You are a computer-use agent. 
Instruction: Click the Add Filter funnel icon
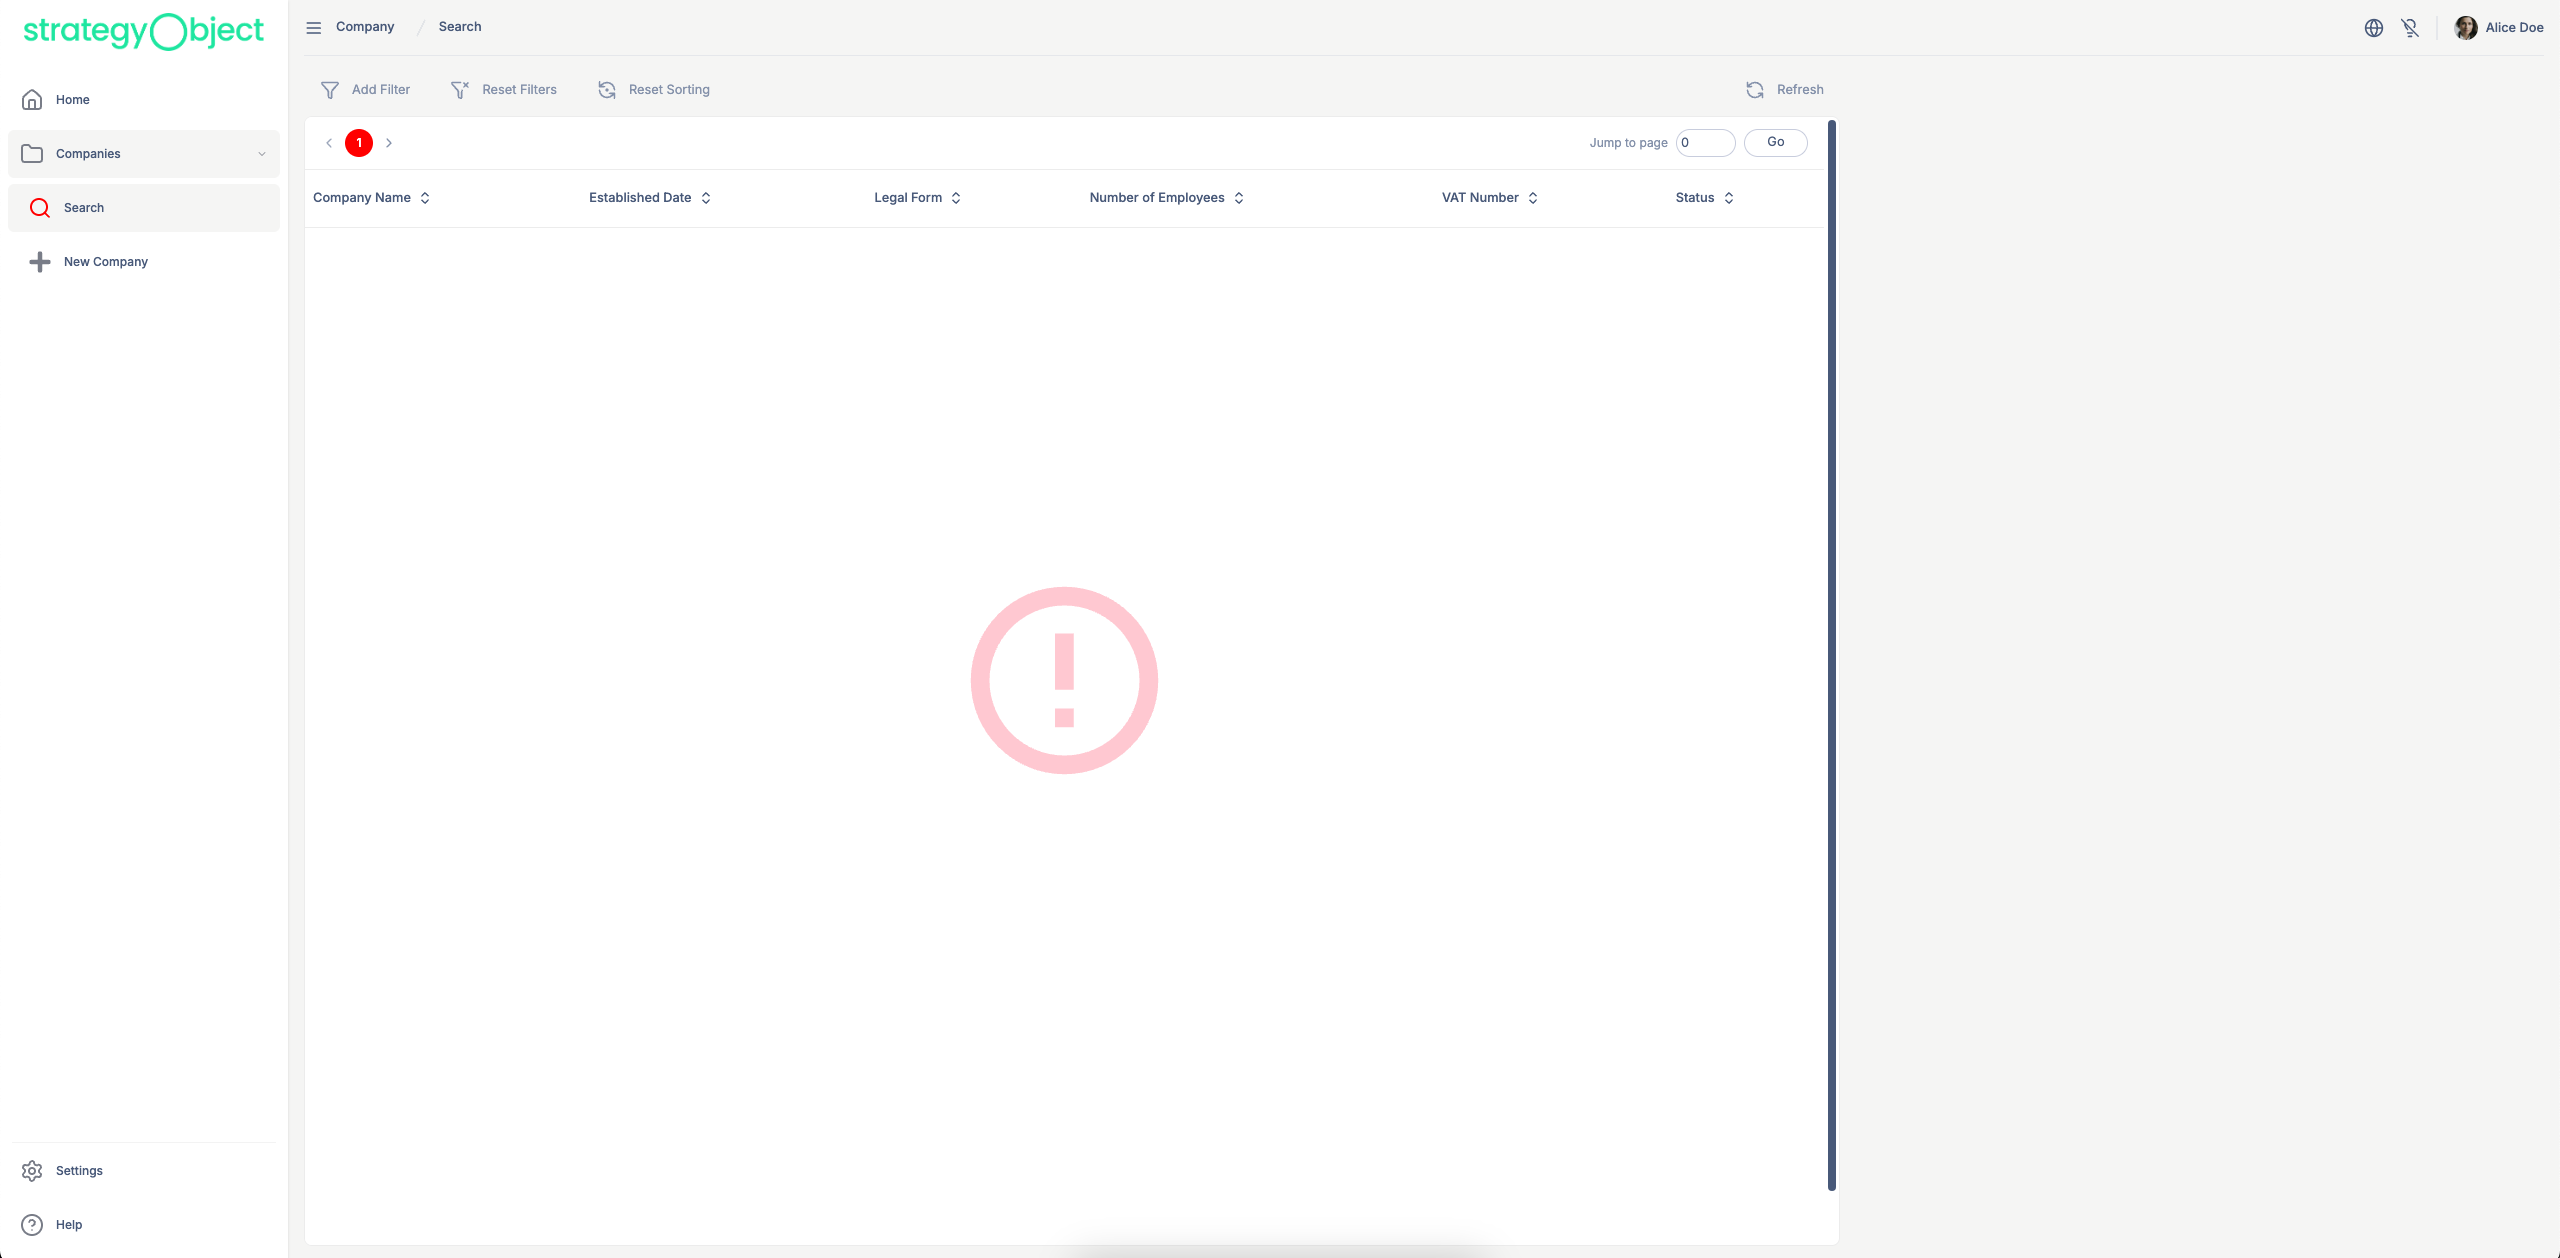point(330,90)
